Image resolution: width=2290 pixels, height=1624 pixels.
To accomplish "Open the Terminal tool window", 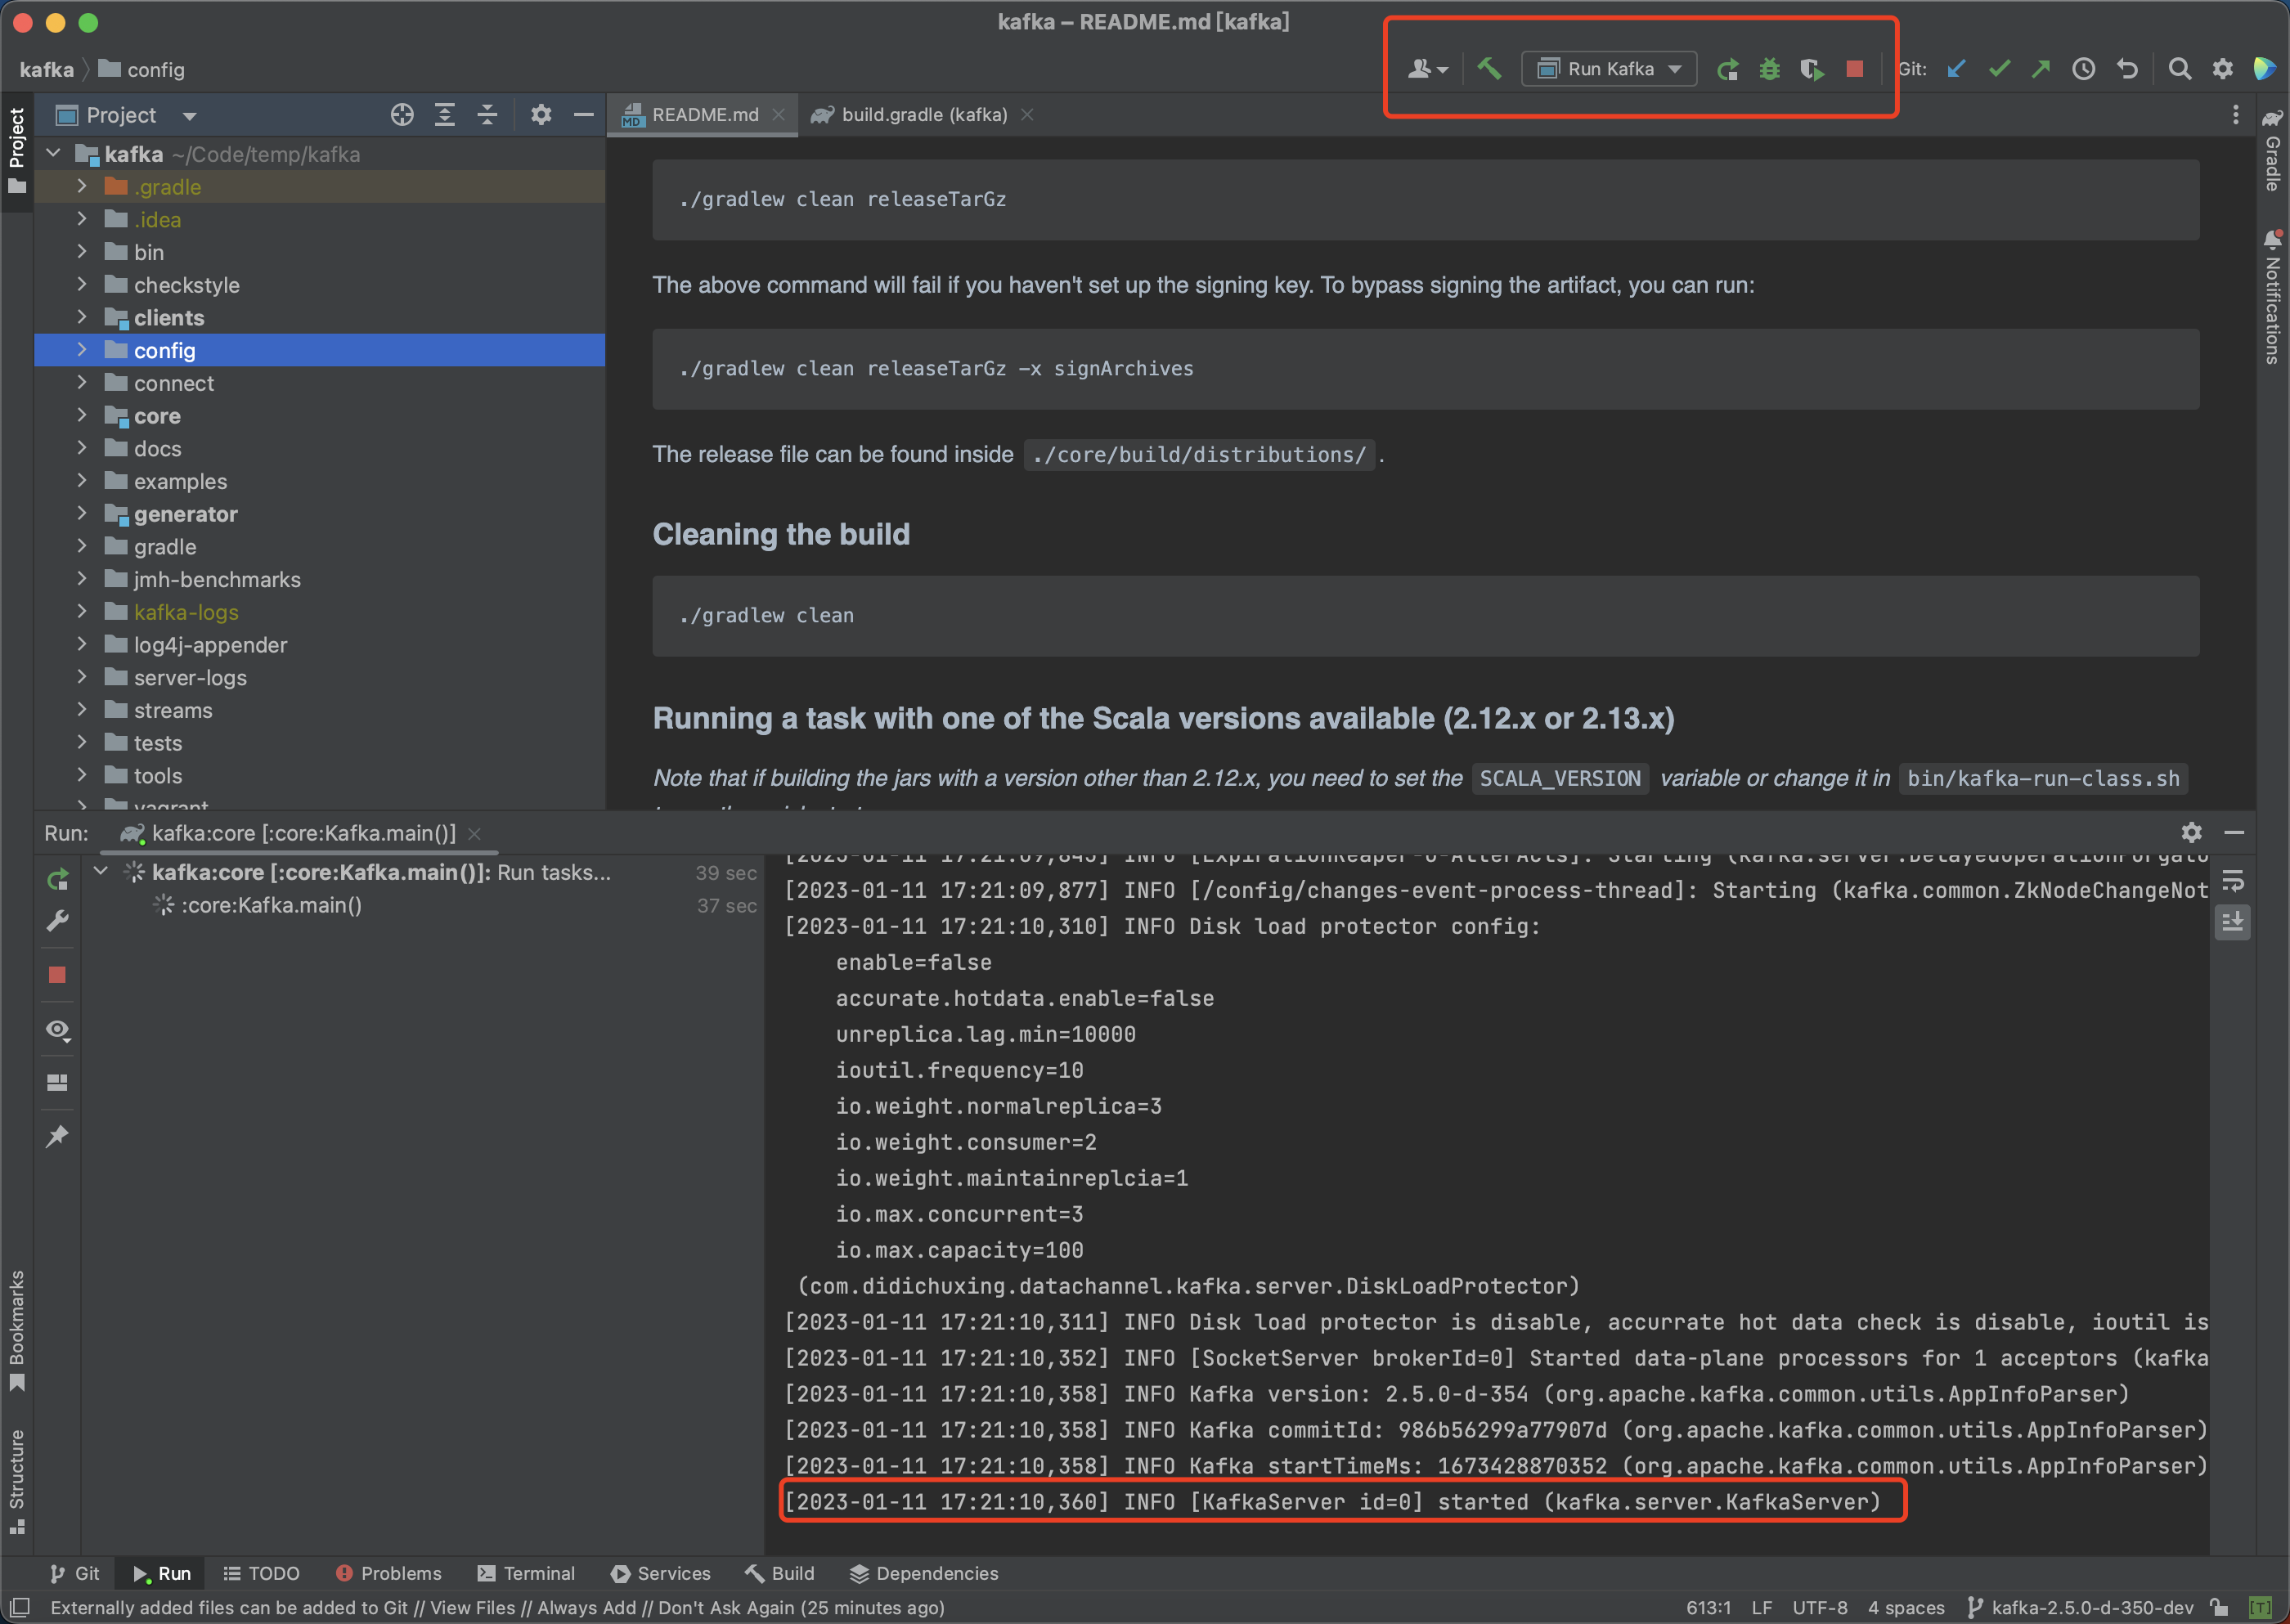I will coord(527,1572).
